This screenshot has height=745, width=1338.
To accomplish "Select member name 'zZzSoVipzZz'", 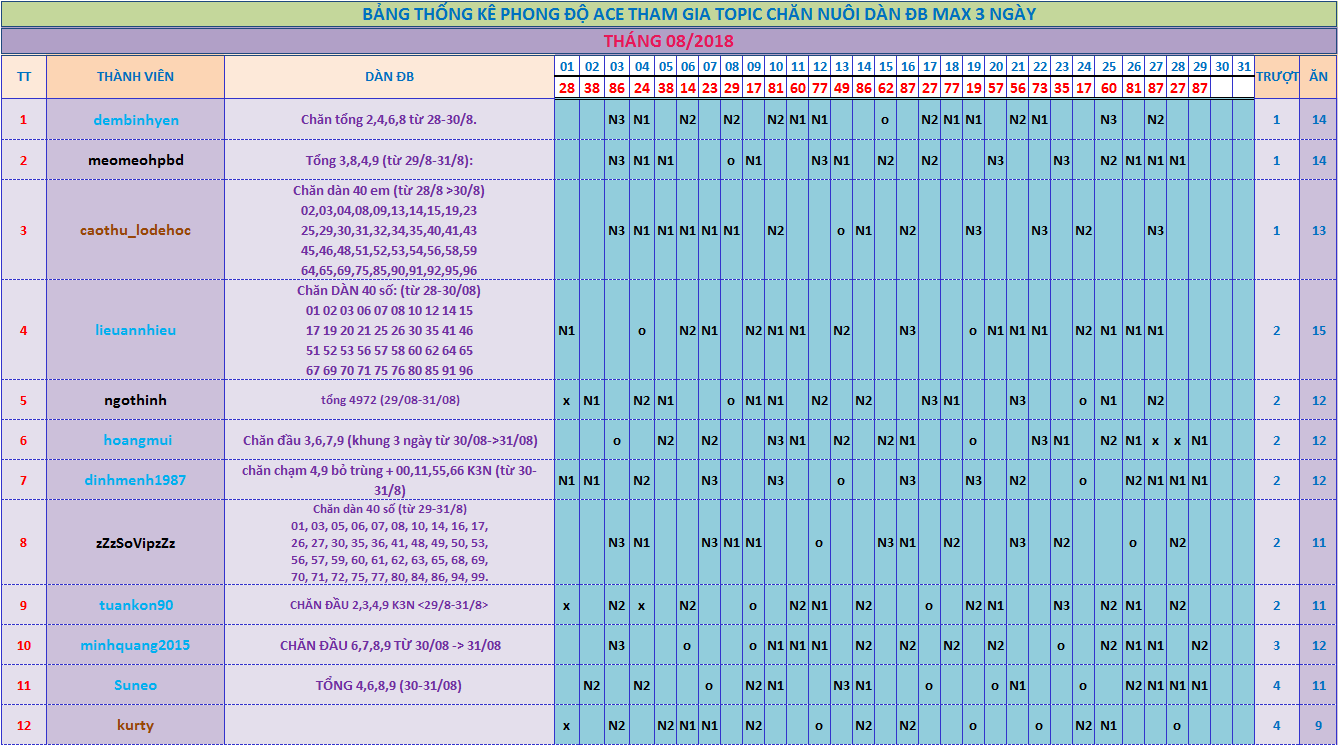I will [136, 543].
